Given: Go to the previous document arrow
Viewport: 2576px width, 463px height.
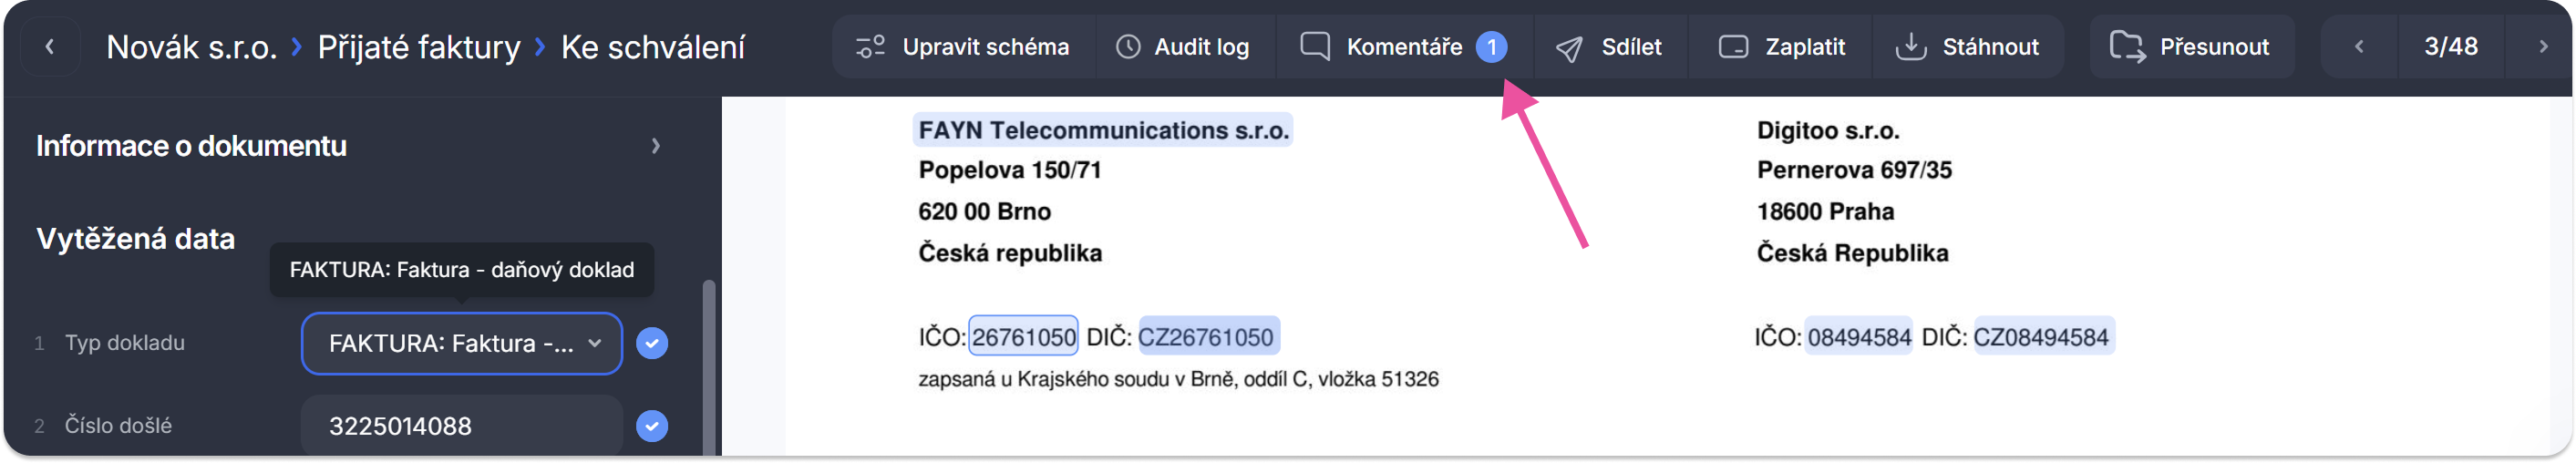Looking at the screenshot, I should 2359,46.
